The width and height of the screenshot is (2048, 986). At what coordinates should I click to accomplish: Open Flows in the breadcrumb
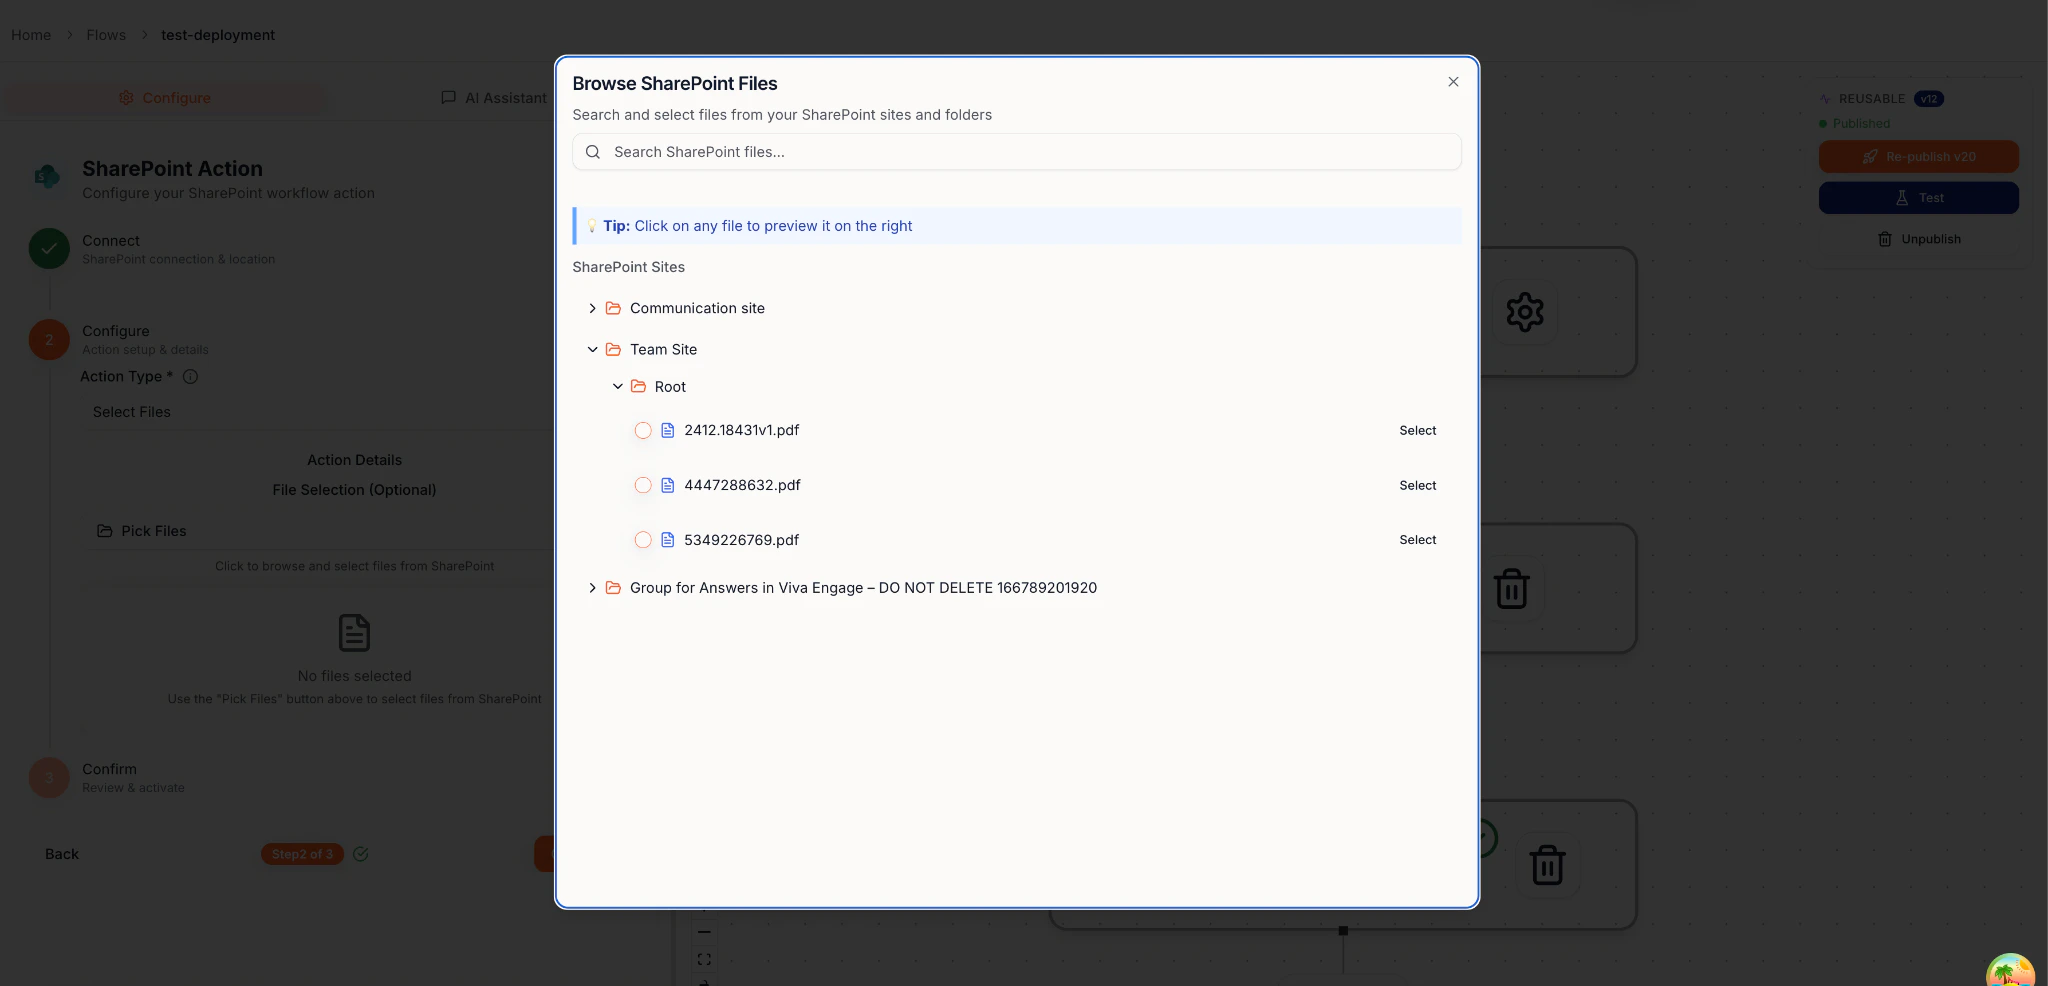[x=106, y=35]
